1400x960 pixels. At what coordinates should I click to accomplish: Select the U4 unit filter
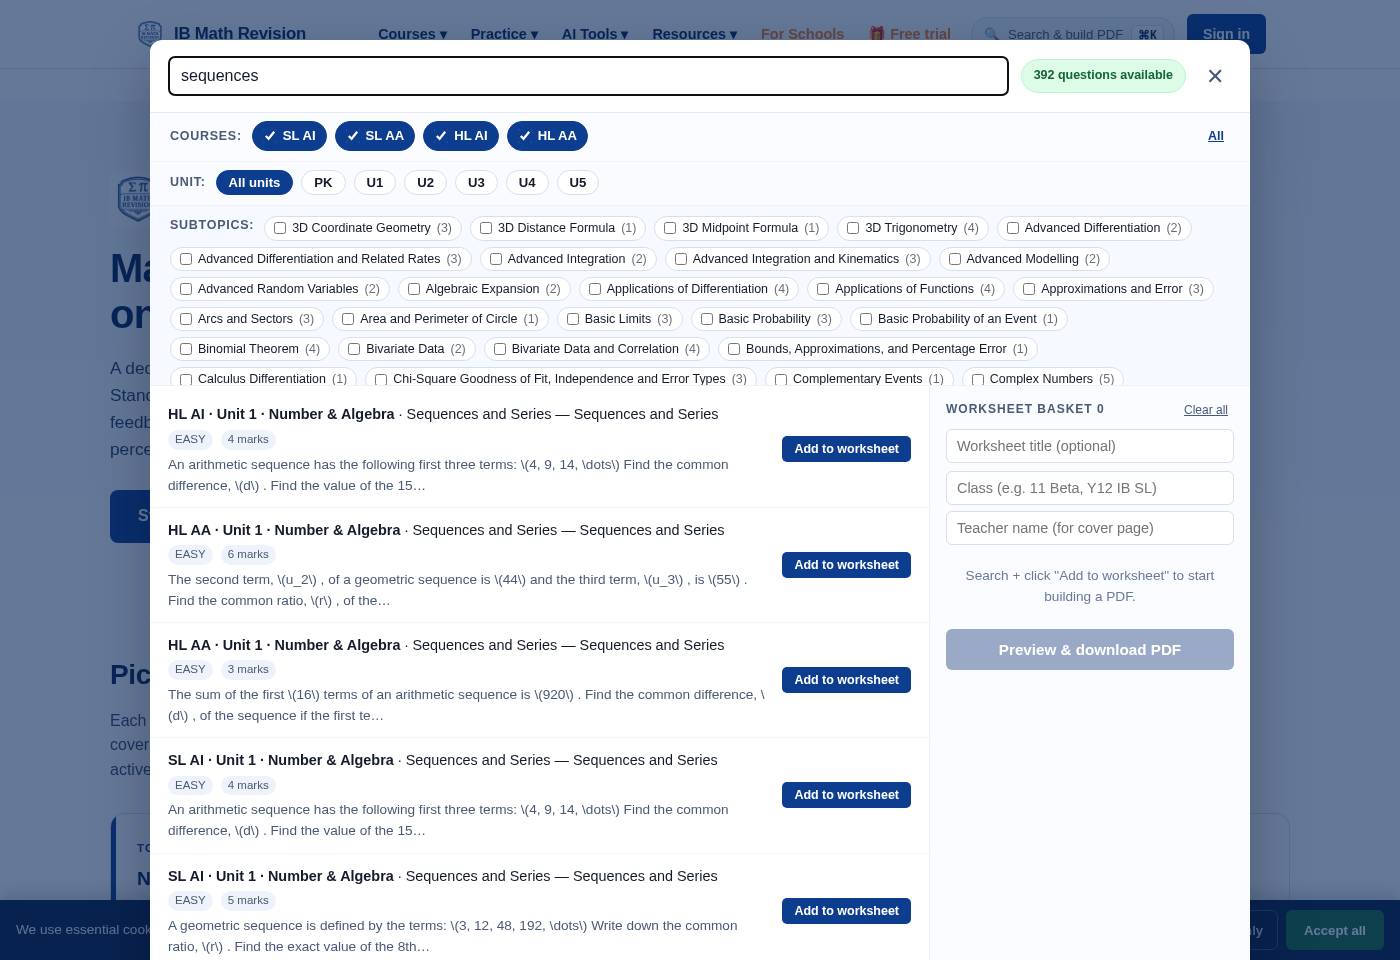point(527,183)
